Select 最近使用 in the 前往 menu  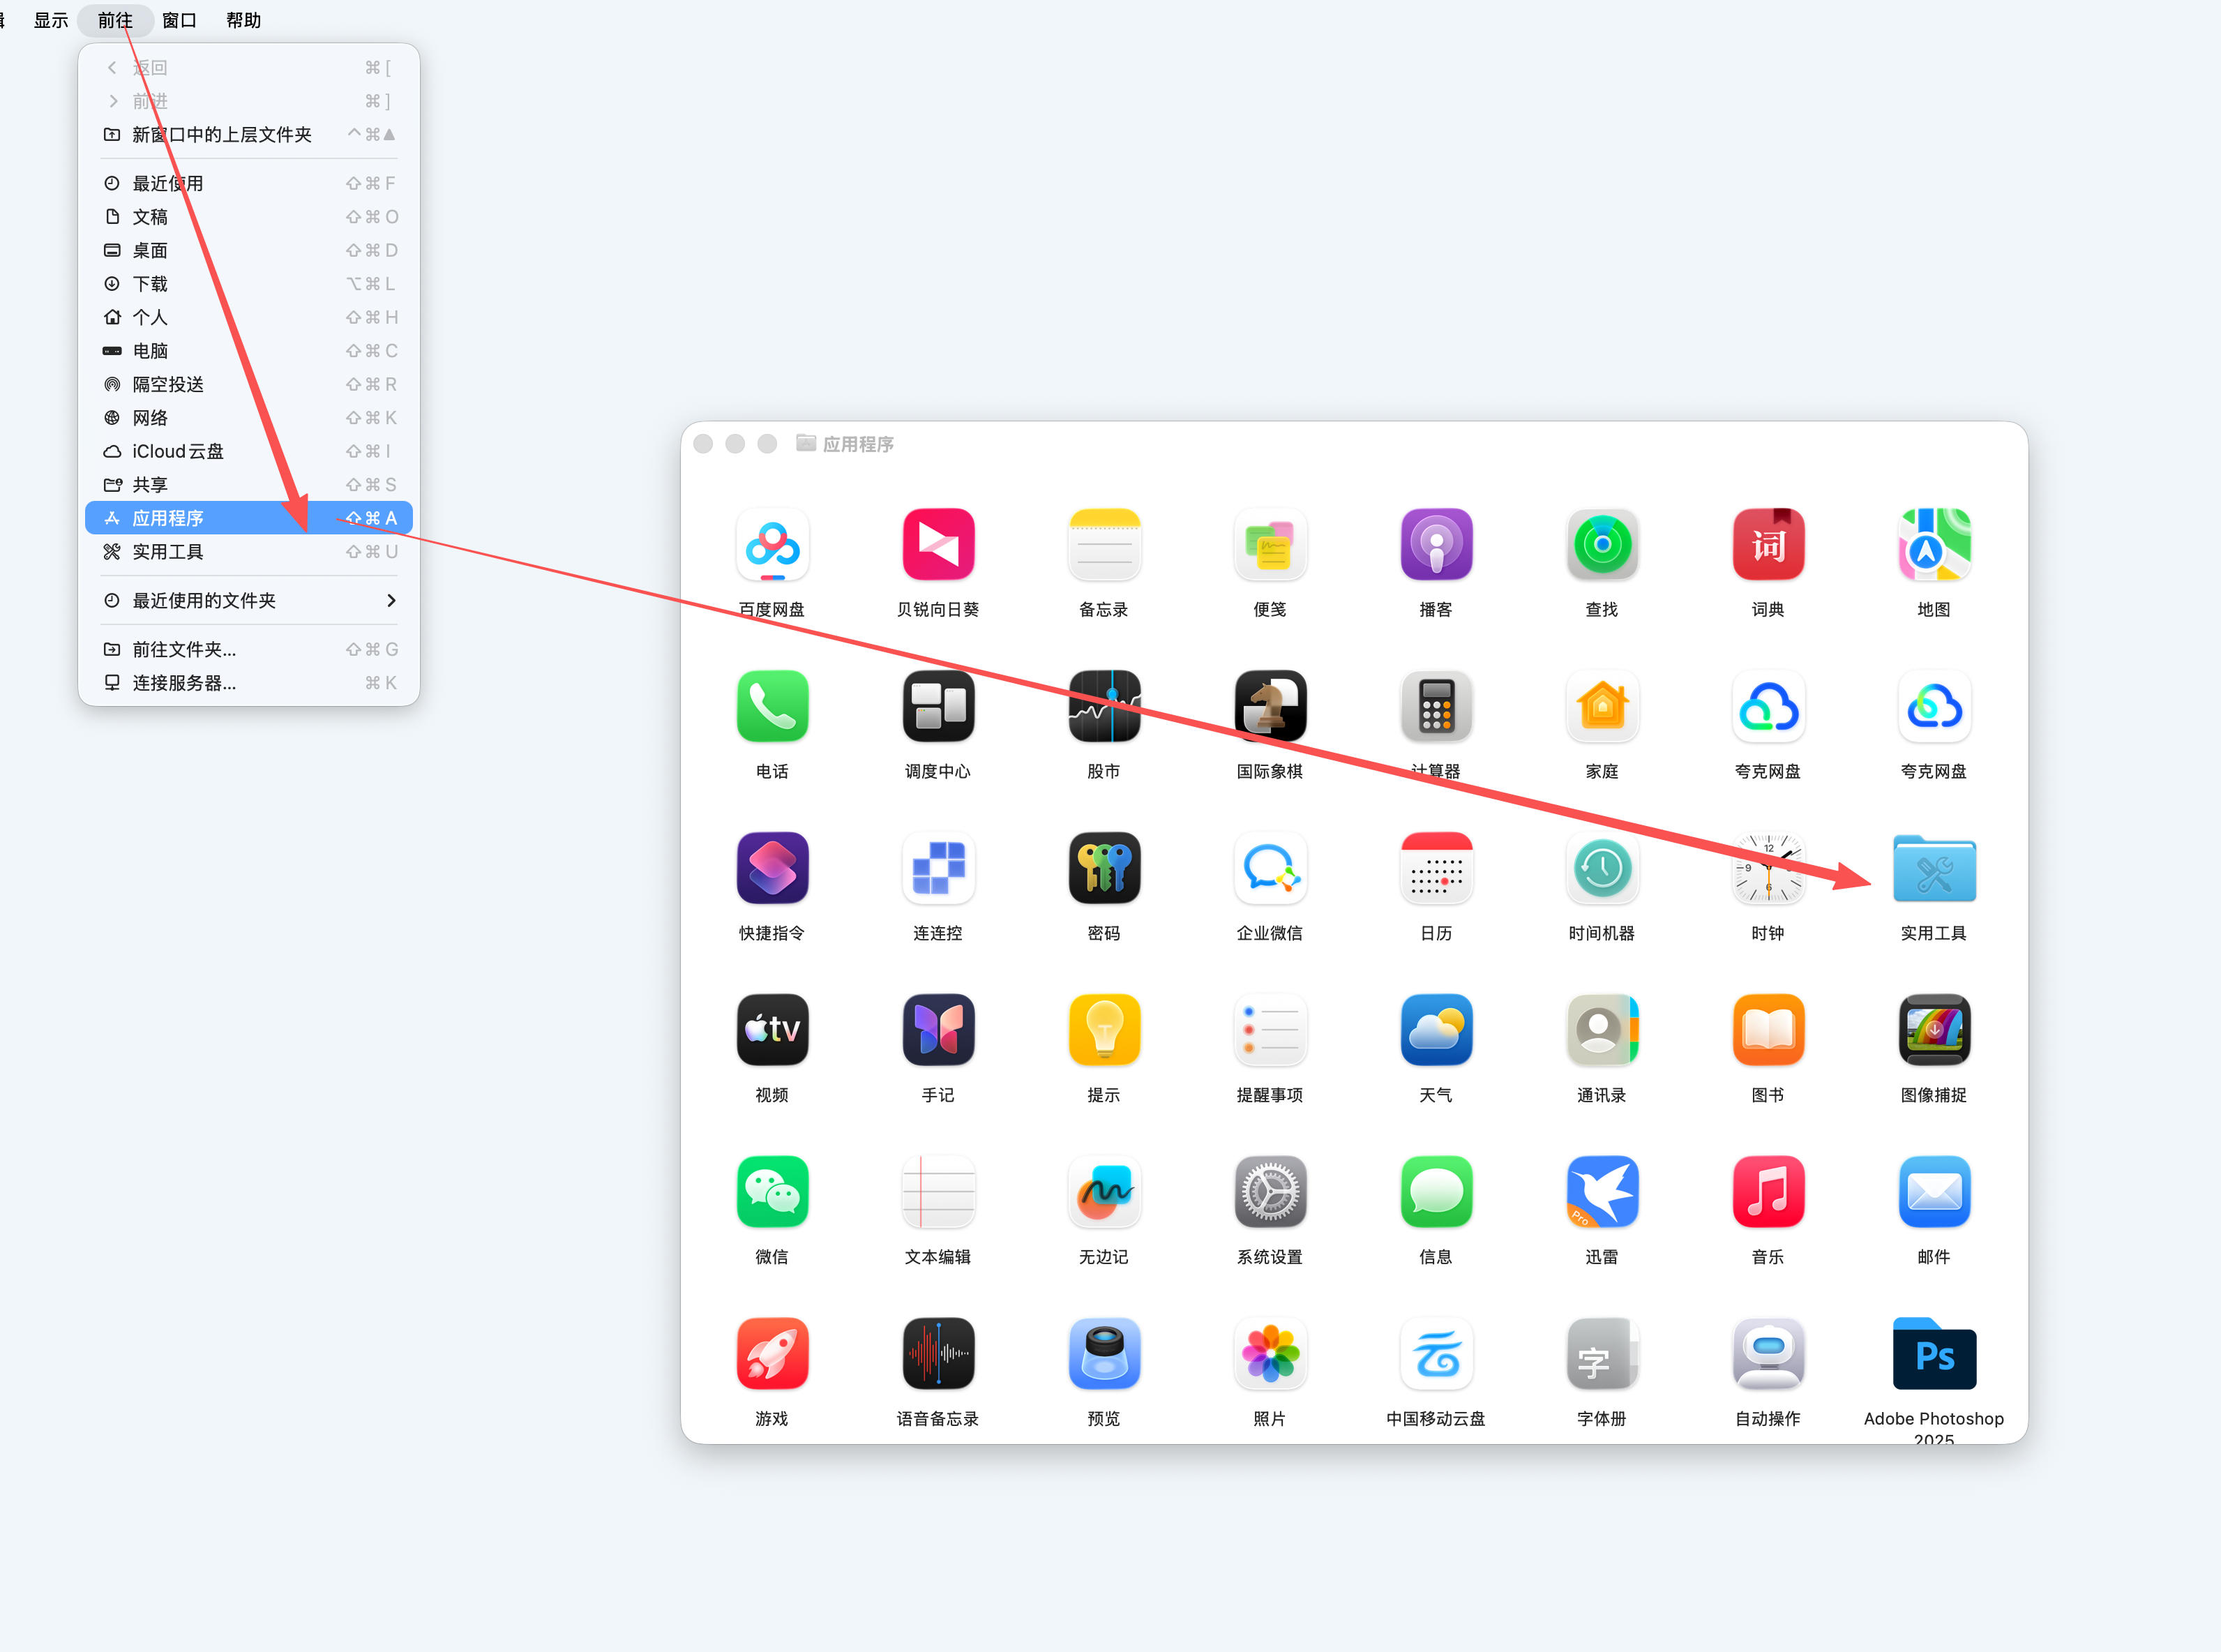(x=249, y=184)
